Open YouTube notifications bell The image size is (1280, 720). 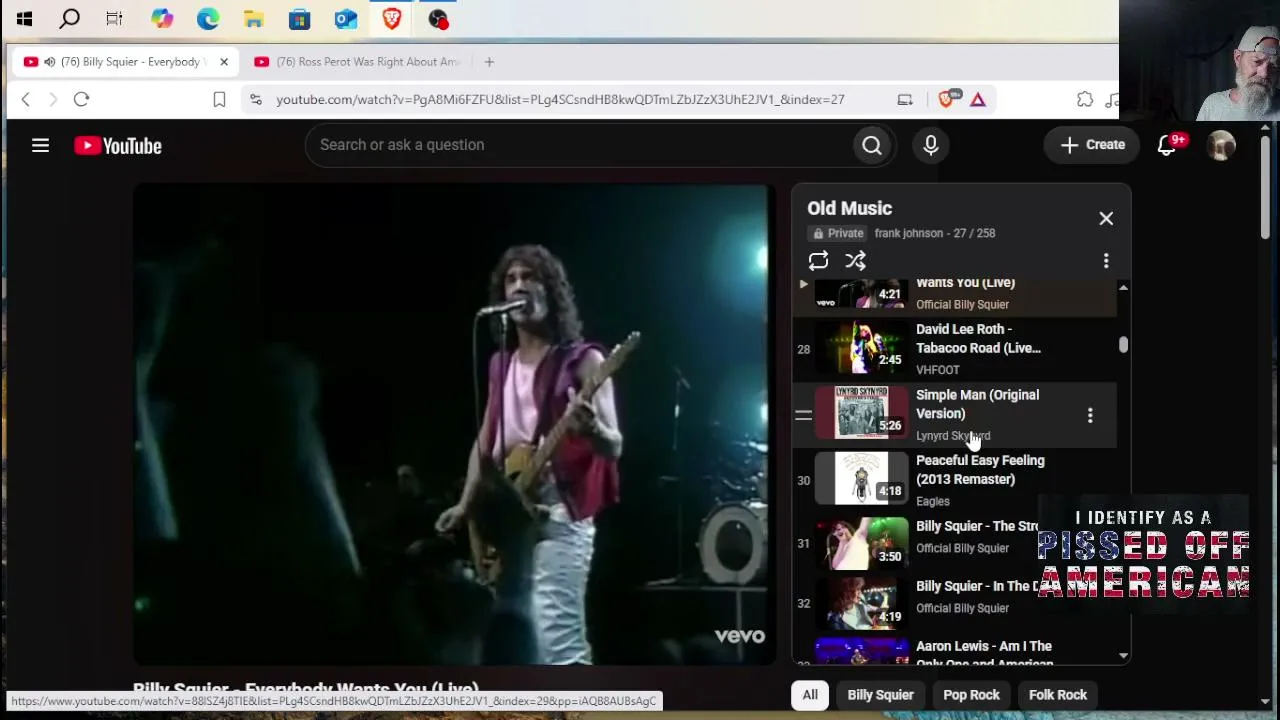coord(1167,145)
